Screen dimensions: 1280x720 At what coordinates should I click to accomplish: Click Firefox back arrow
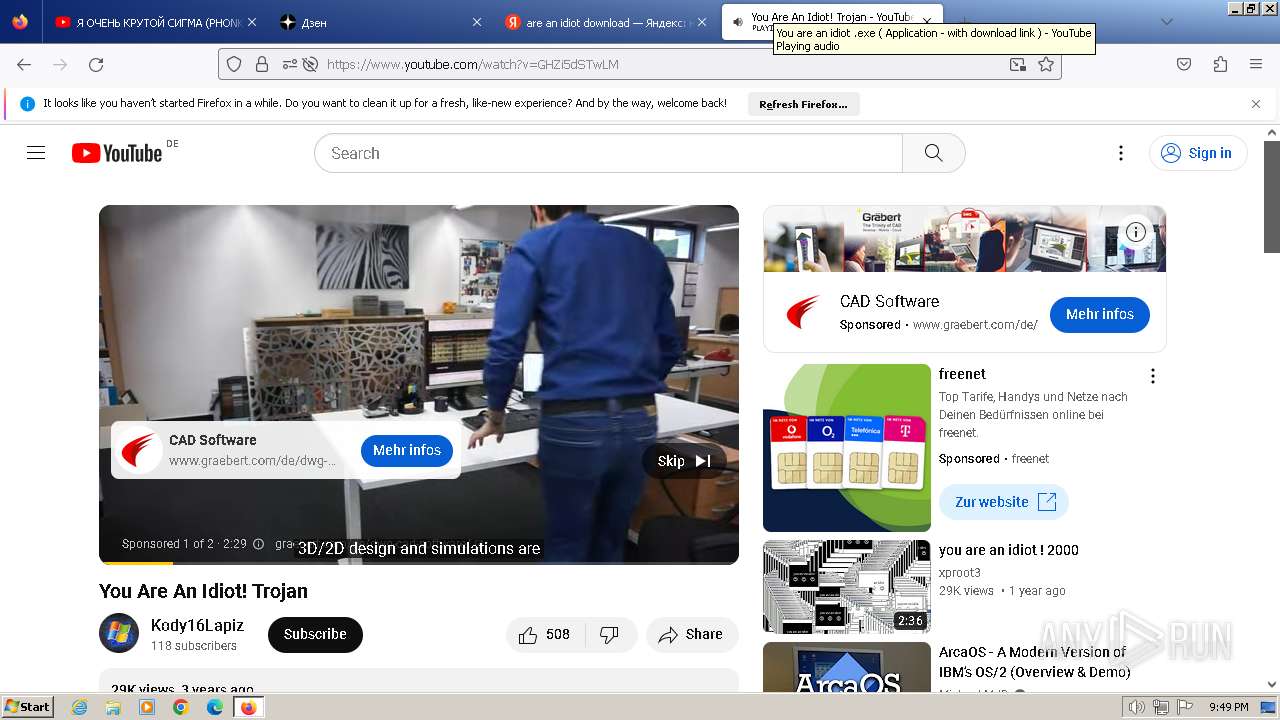pyautogui.click(x=24, y=64)
